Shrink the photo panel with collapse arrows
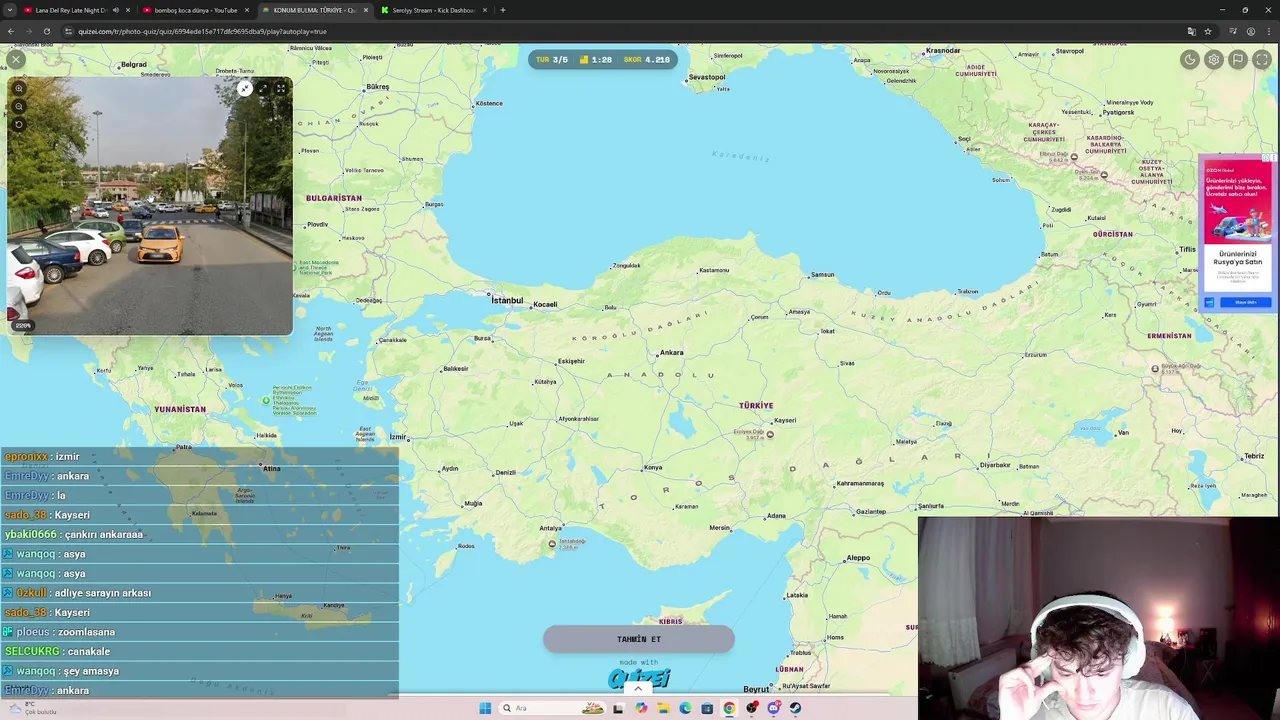This screenshot has height=720, width=1280. [x=245, y=89]
